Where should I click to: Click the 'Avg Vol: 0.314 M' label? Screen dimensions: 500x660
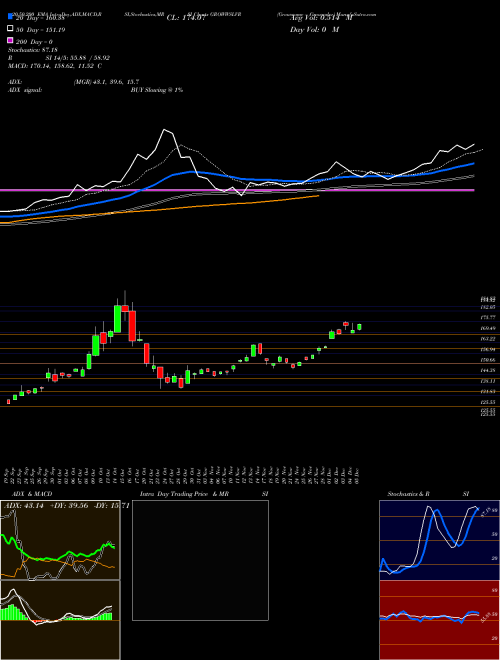(x=321, y=18)
